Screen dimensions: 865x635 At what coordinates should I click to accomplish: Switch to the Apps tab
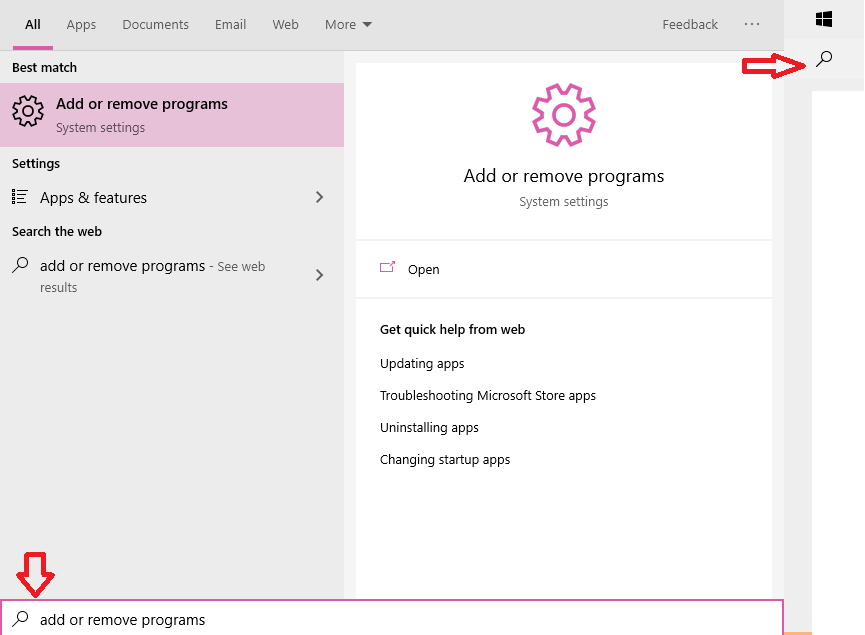pyautogui.click(x=81, y=24)
